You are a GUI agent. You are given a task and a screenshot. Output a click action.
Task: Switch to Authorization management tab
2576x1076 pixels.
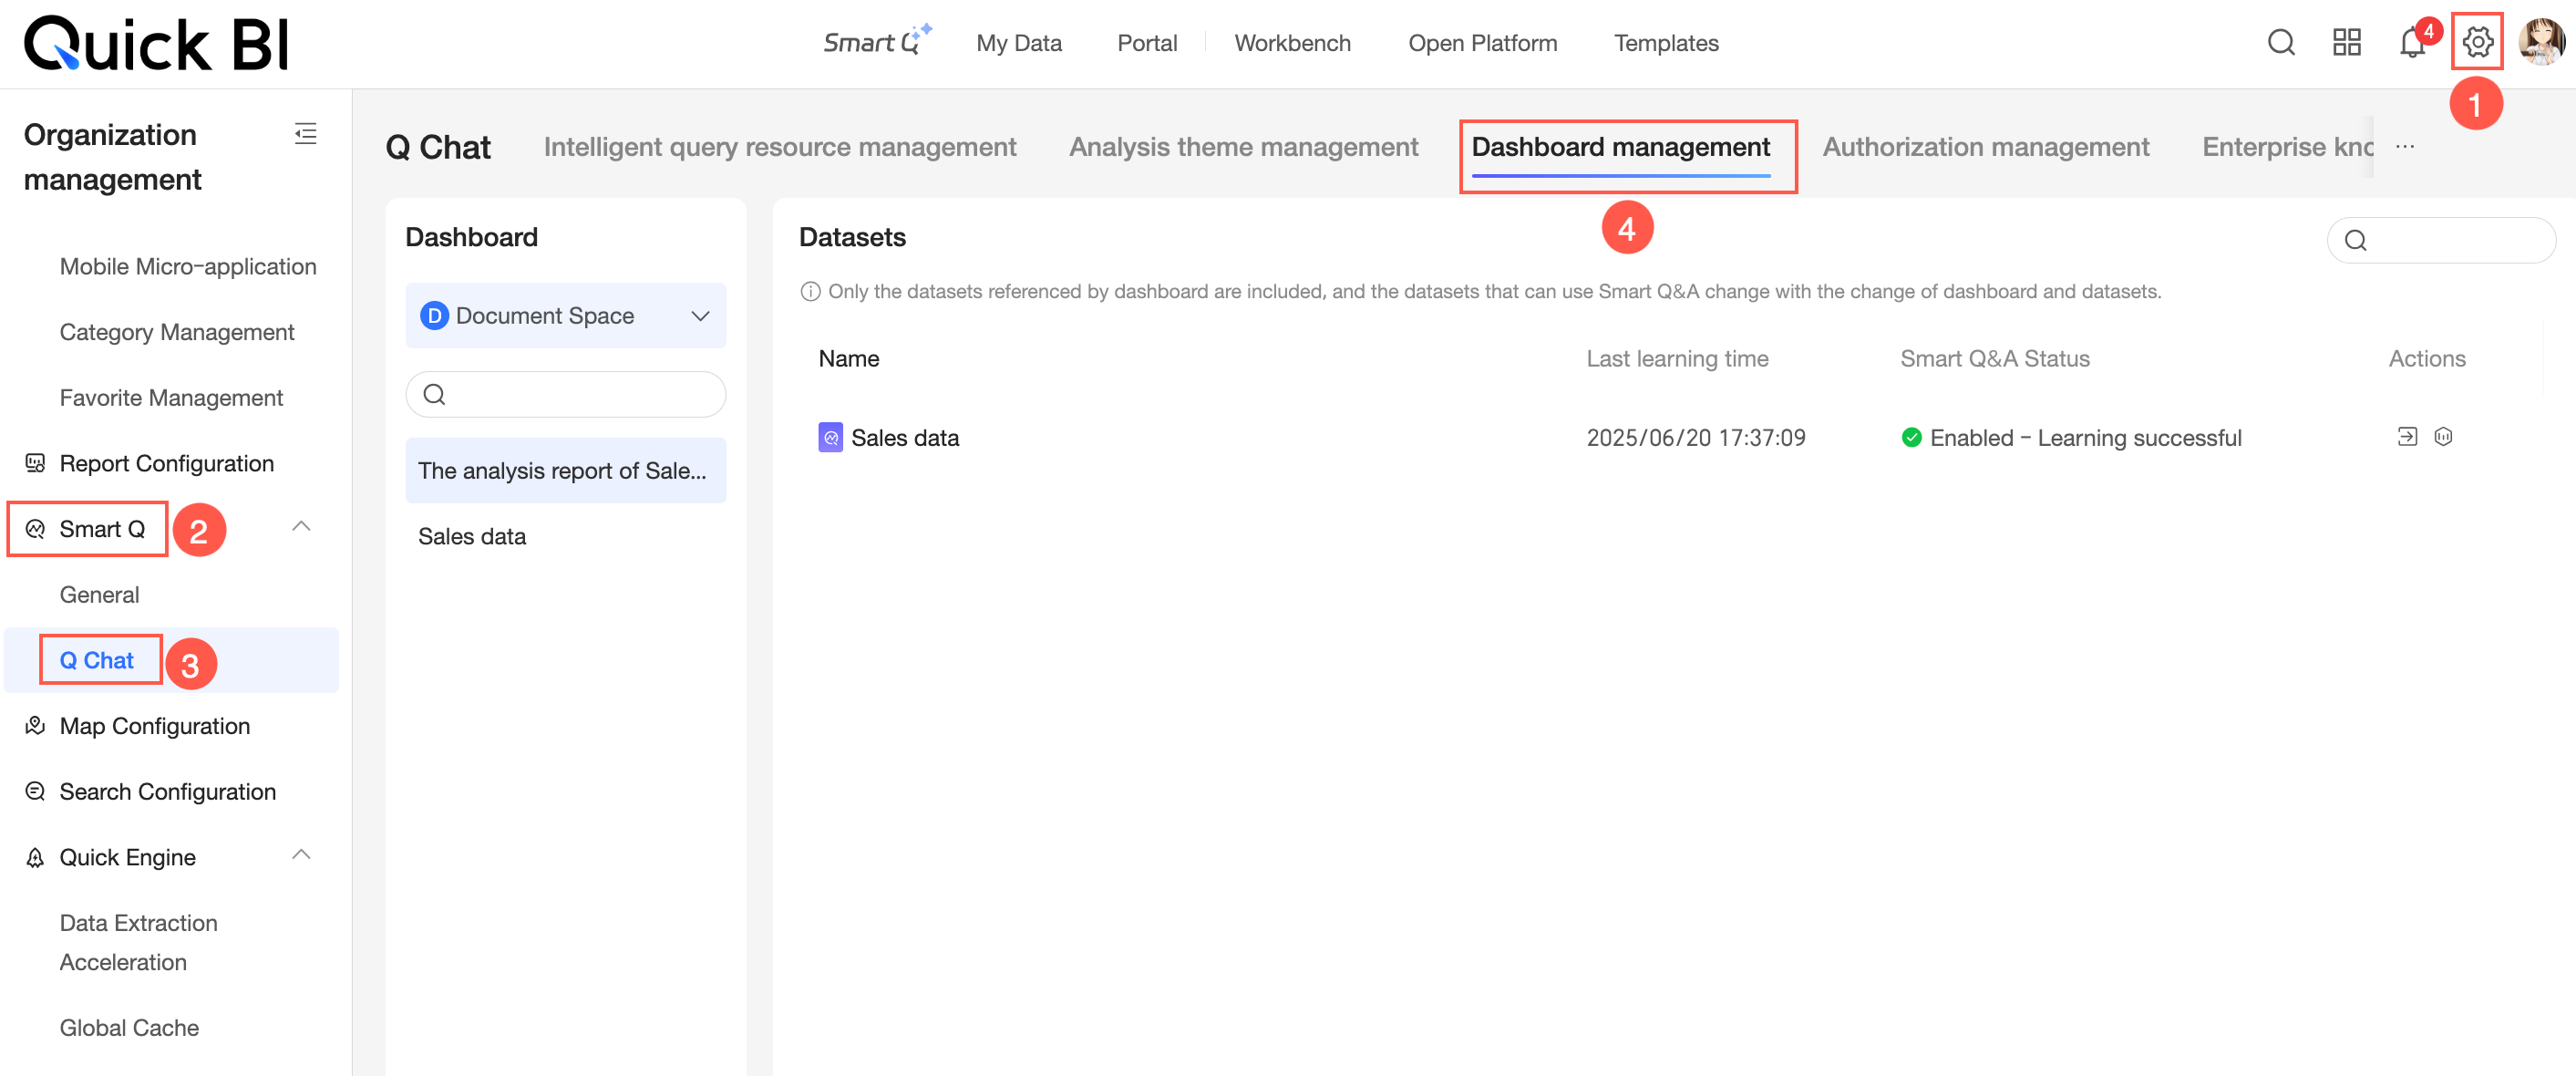1985,147
